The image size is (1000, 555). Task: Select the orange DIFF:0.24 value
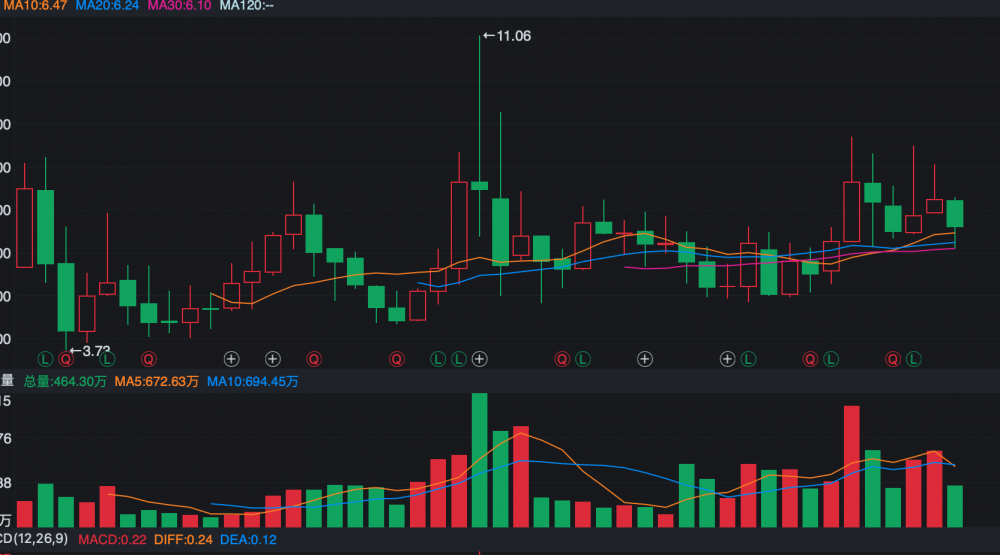[182, 540]
